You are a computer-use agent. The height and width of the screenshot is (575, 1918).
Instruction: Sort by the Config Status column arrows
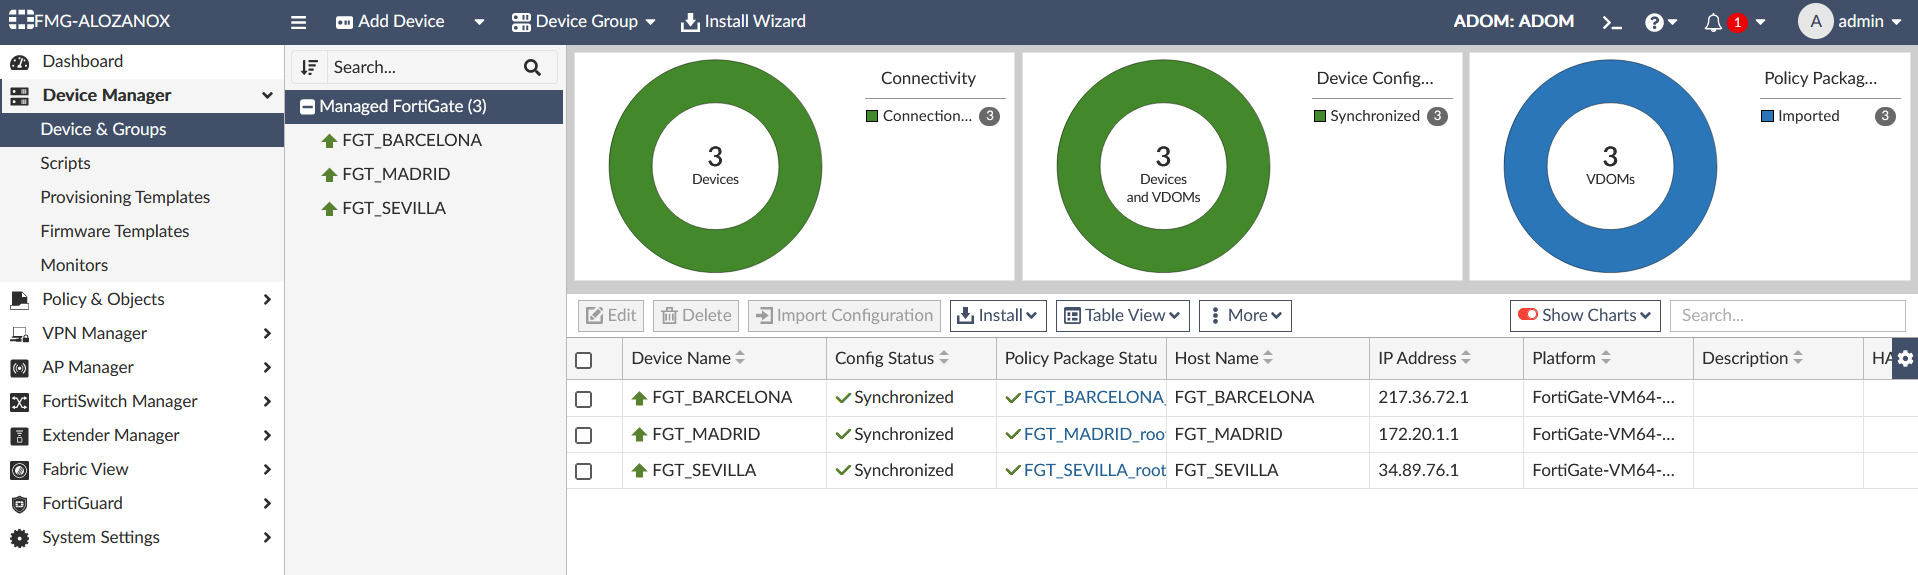944,357
